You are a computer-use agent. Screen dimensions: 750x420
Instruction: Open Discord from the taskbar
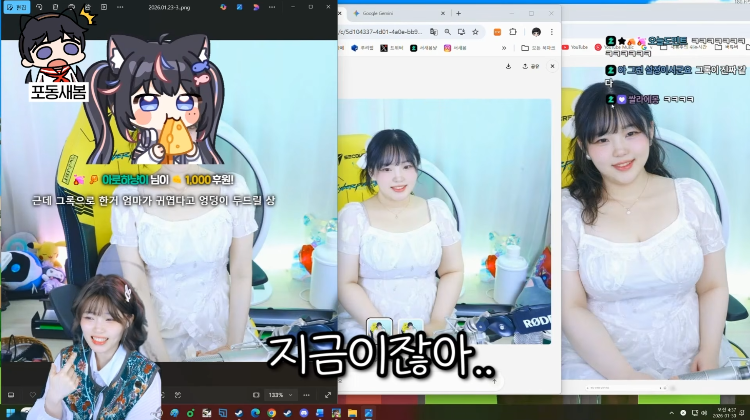click(x=304, y=413)
